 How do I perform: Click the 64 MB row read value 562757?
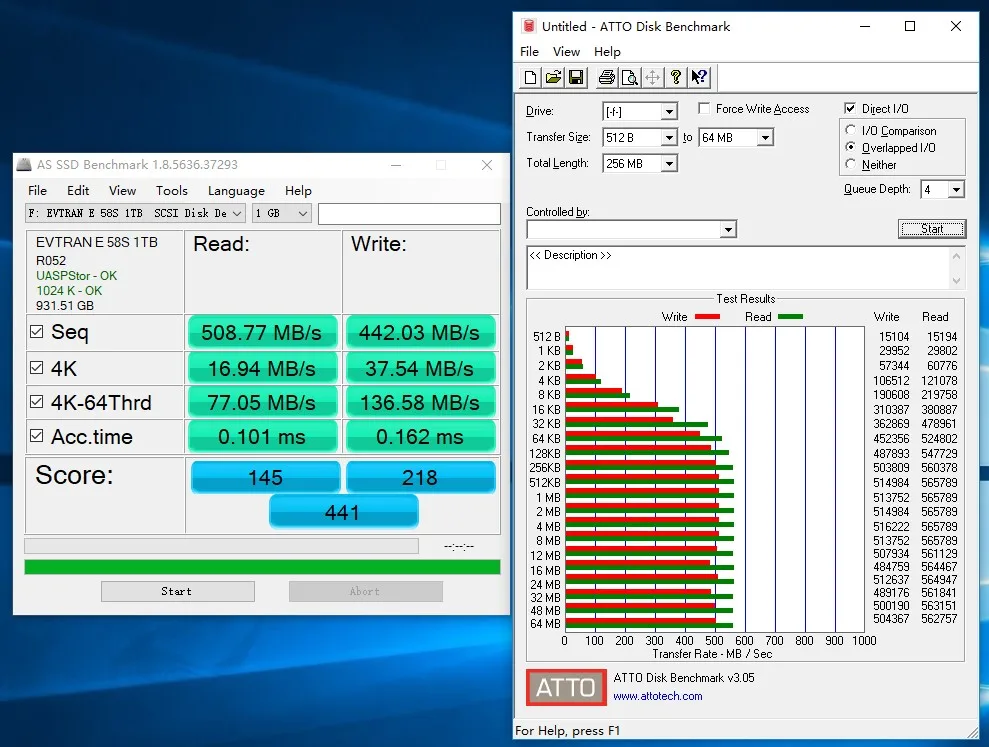click(x=939, y=619)
